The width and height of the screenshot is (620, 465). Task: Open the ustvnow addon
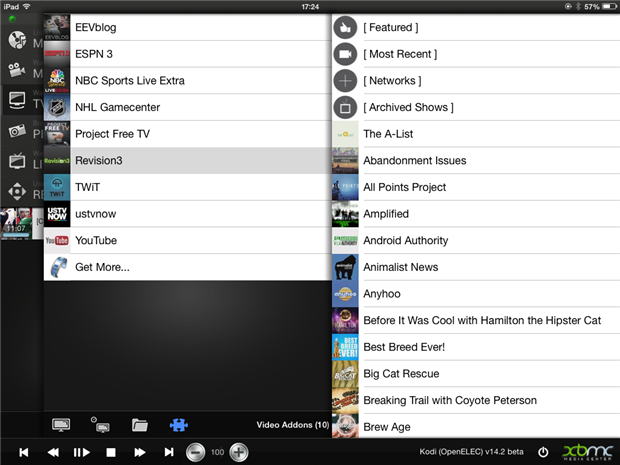(187, 214)
